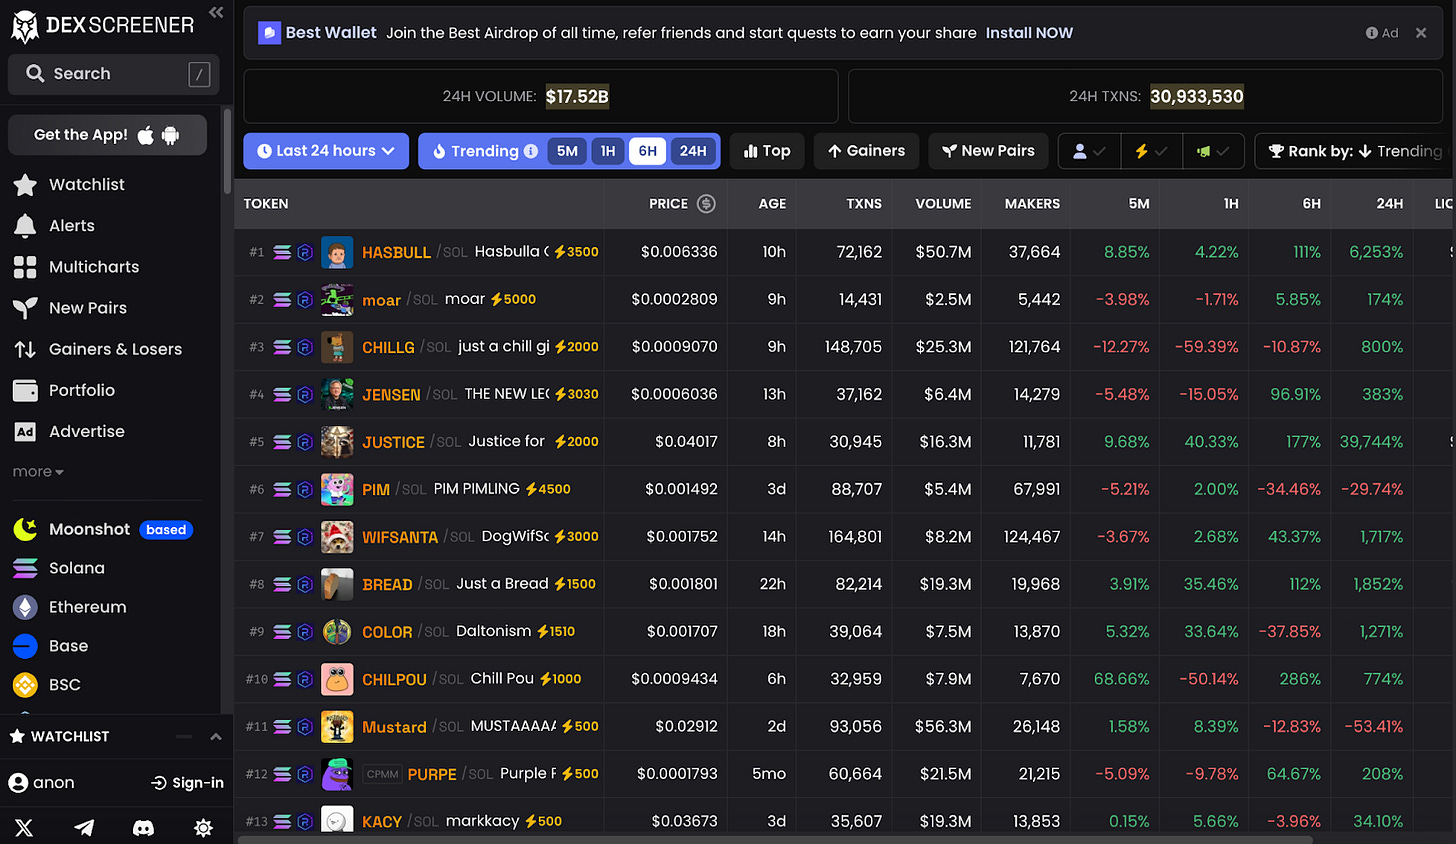The image size is (1456, 844).
Task: Focus the Search input field
Action: [x=113, y=74]
